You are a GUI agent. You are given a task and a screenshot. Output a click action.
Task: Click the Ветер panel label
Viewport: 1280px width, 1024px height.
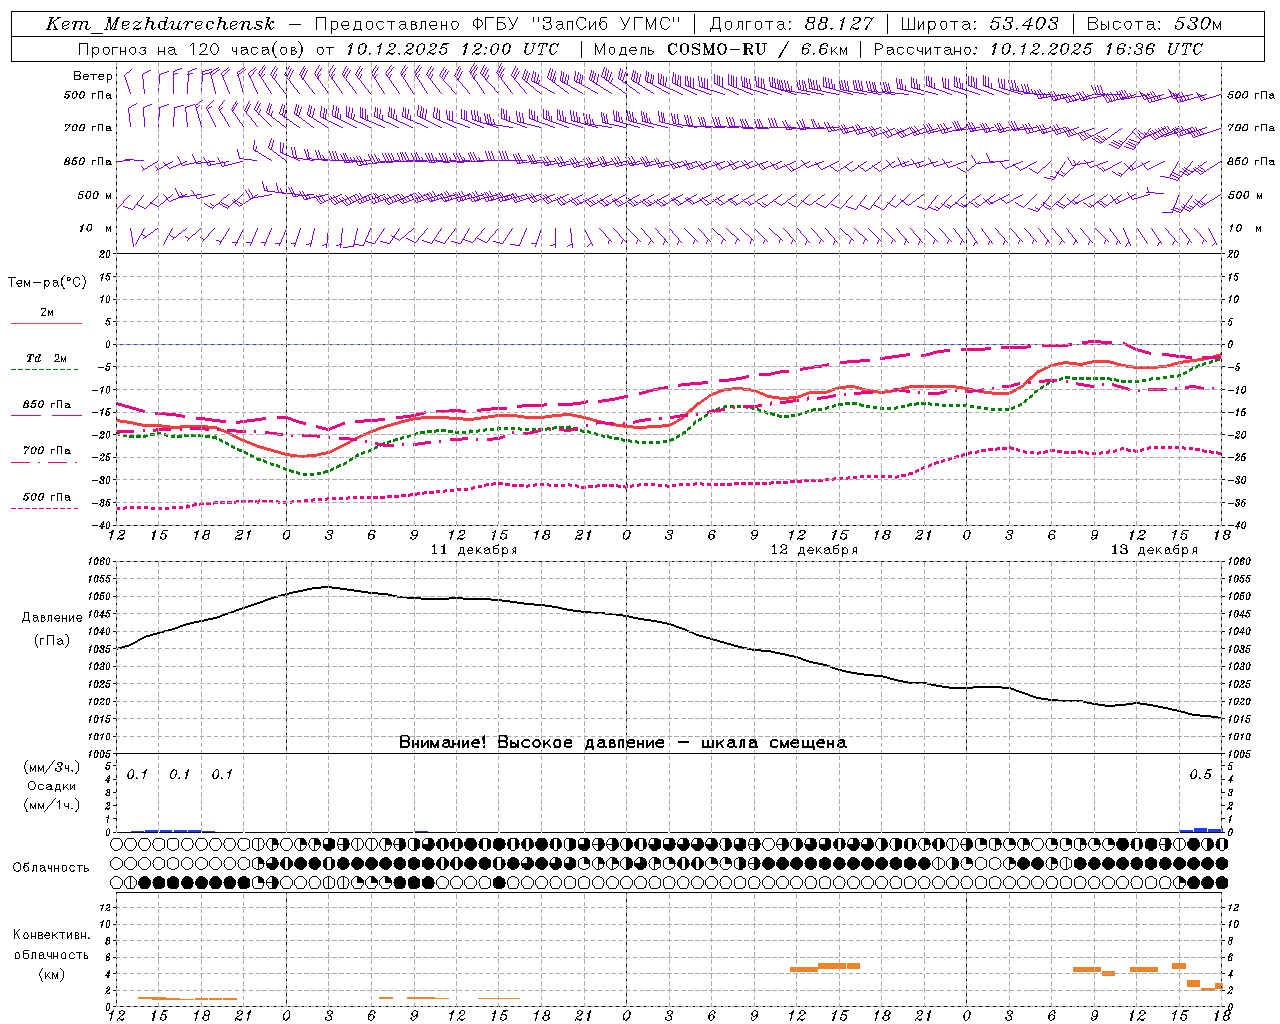click(x=92, y=76)
